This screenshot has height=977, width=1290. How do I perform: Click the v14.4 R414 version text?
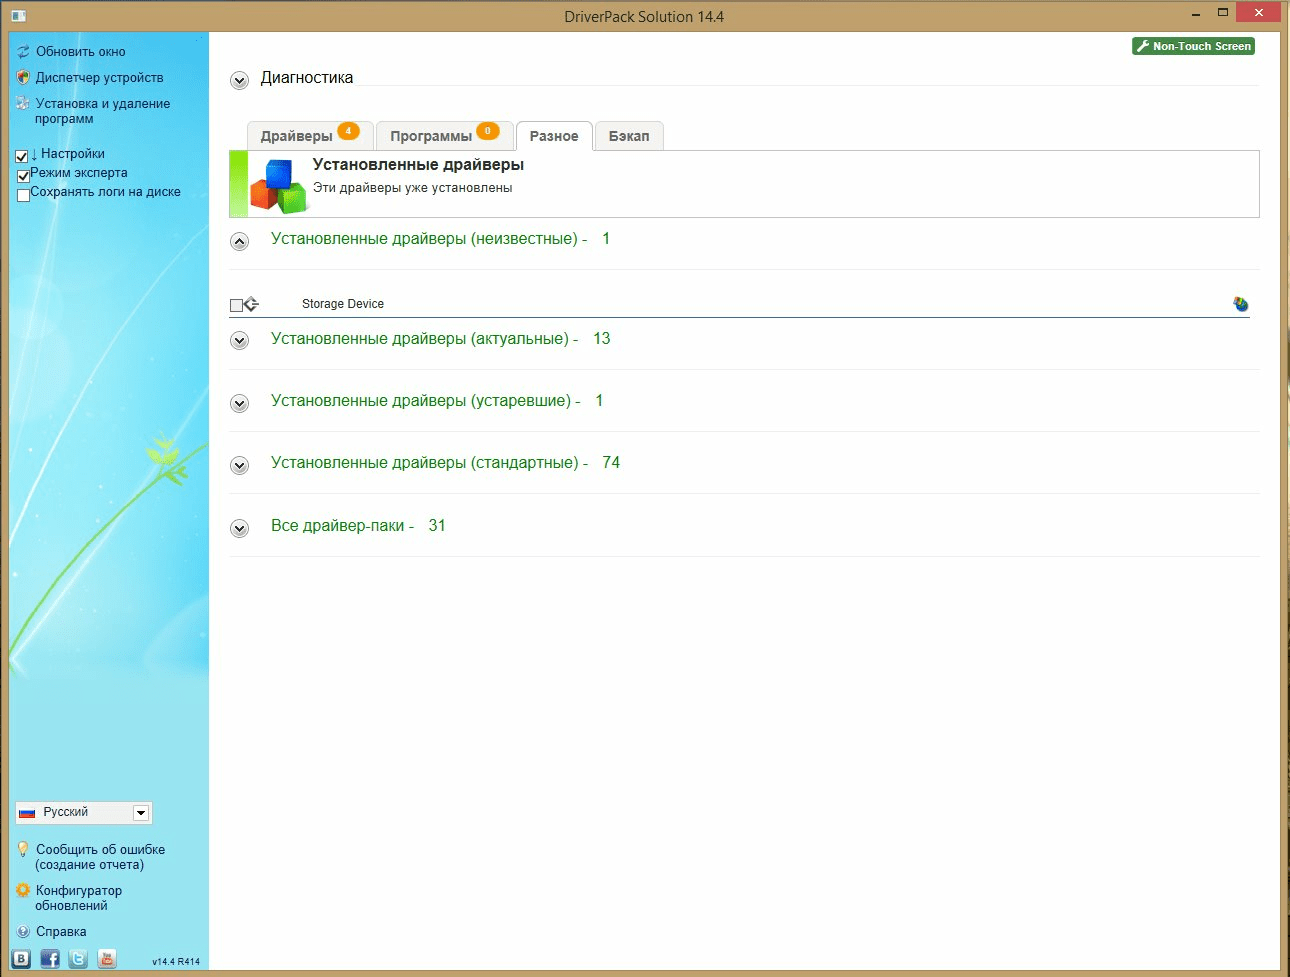tap(176, 962)
